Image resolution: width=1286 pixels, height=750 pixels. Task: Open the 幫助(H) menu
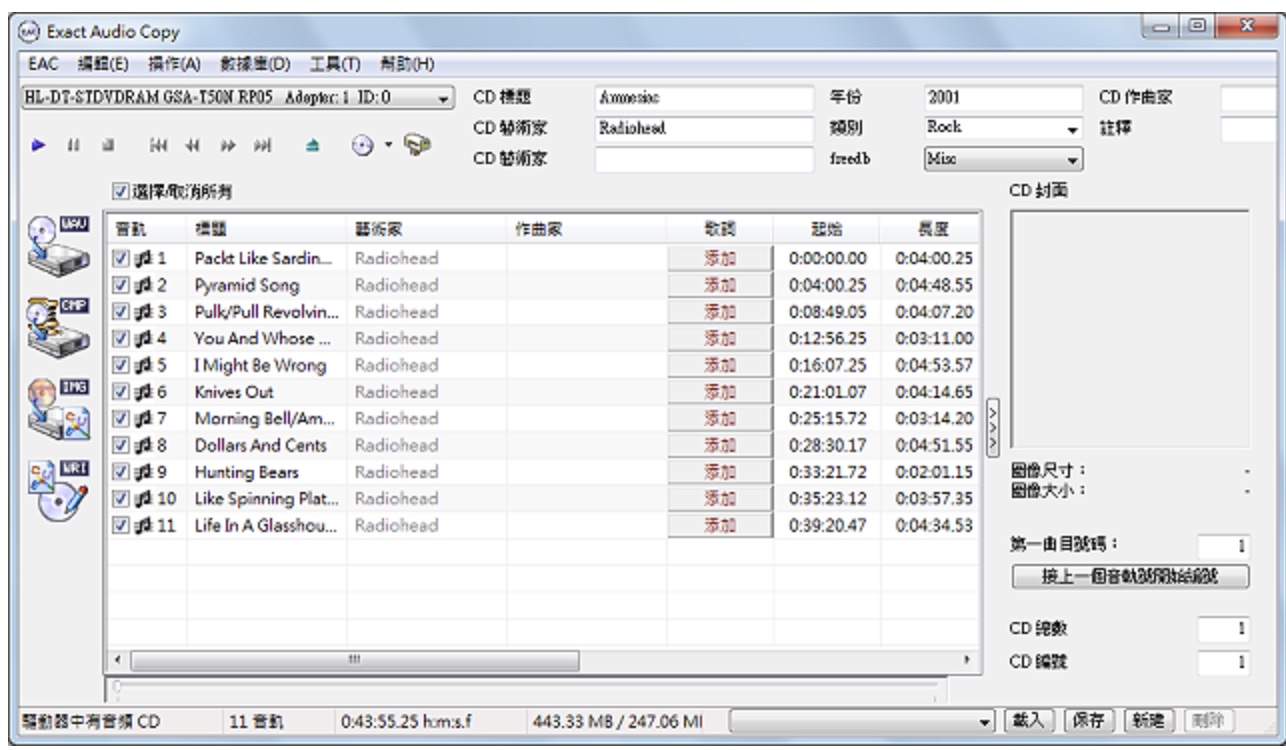406,65
